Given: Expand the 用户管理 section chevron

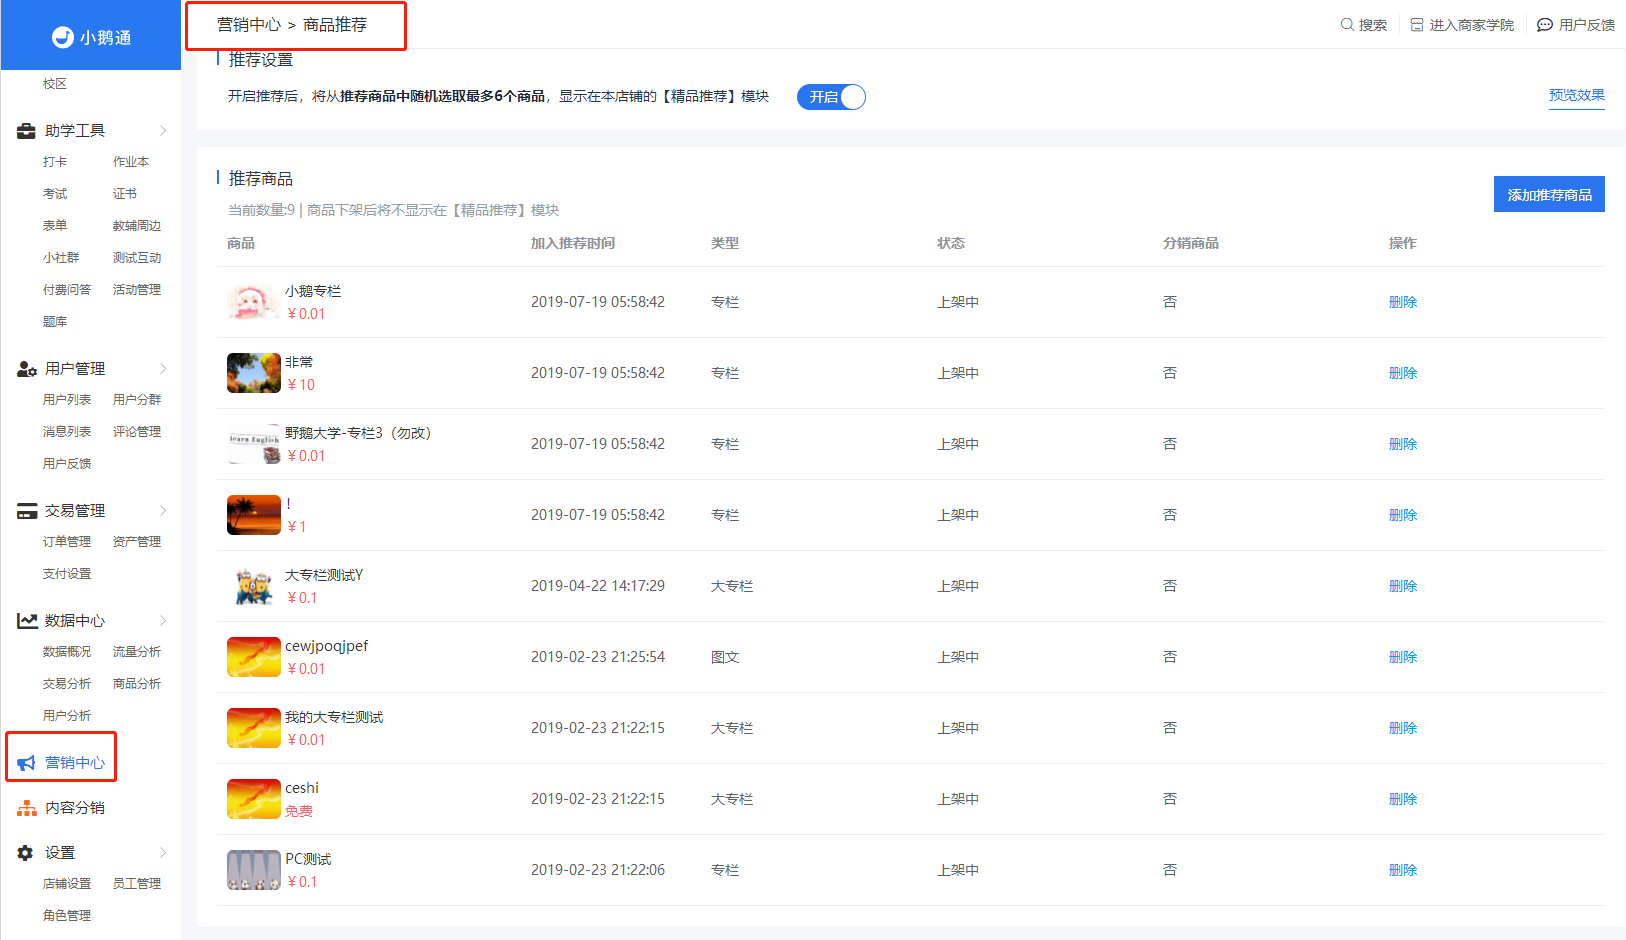Looking at the screenshot, I should pos(163,369).
